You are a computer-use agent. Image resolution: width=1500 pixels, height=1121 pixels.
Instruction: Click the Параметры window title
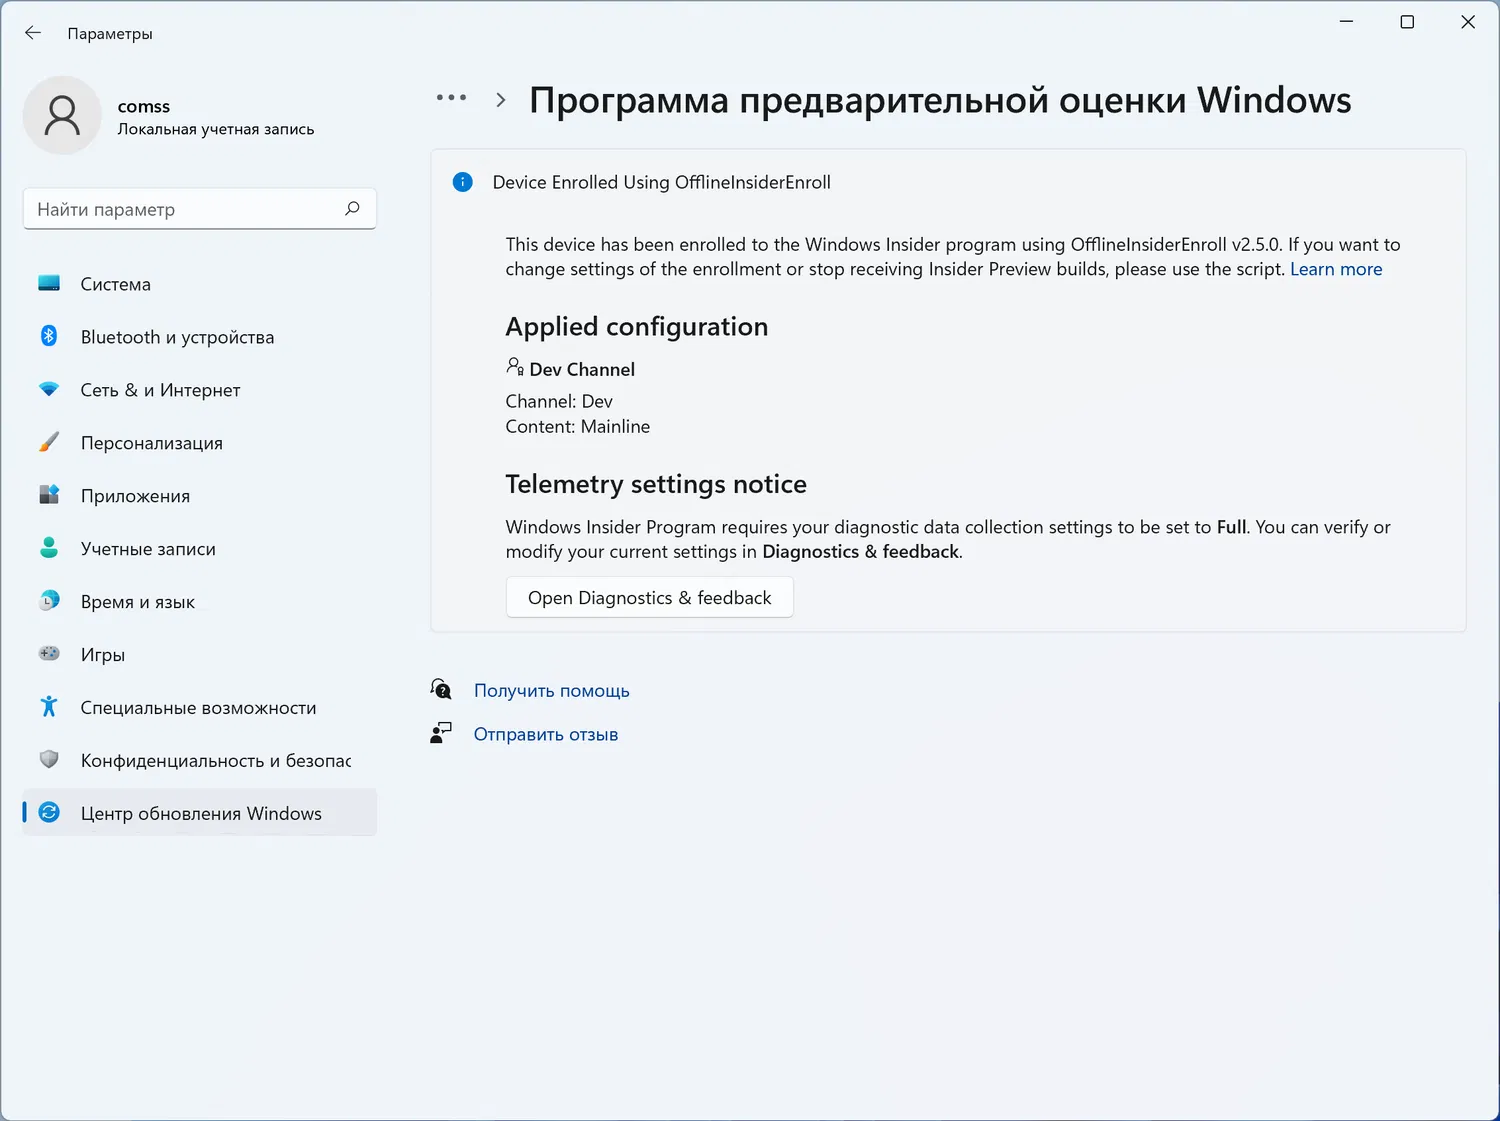click(x=110, y=34)
